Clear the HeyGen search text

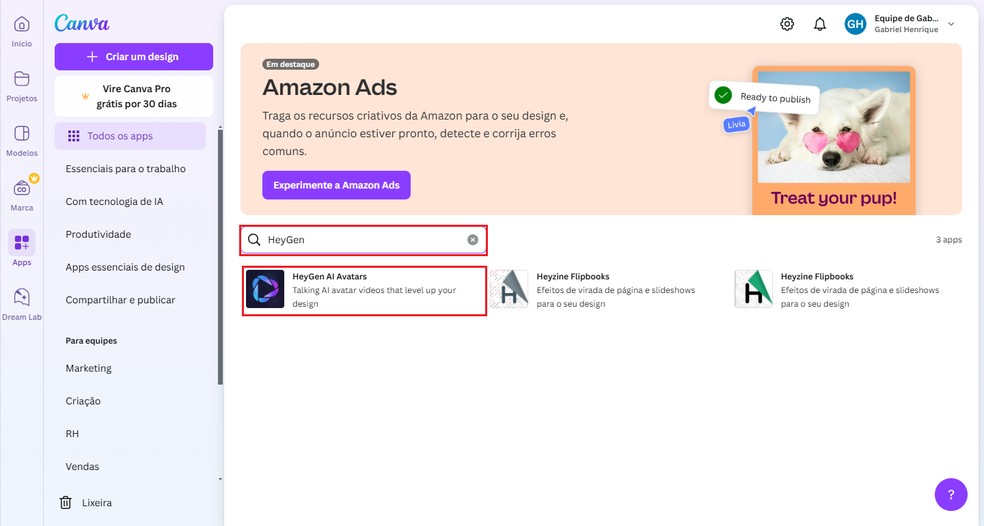[473, 240]
